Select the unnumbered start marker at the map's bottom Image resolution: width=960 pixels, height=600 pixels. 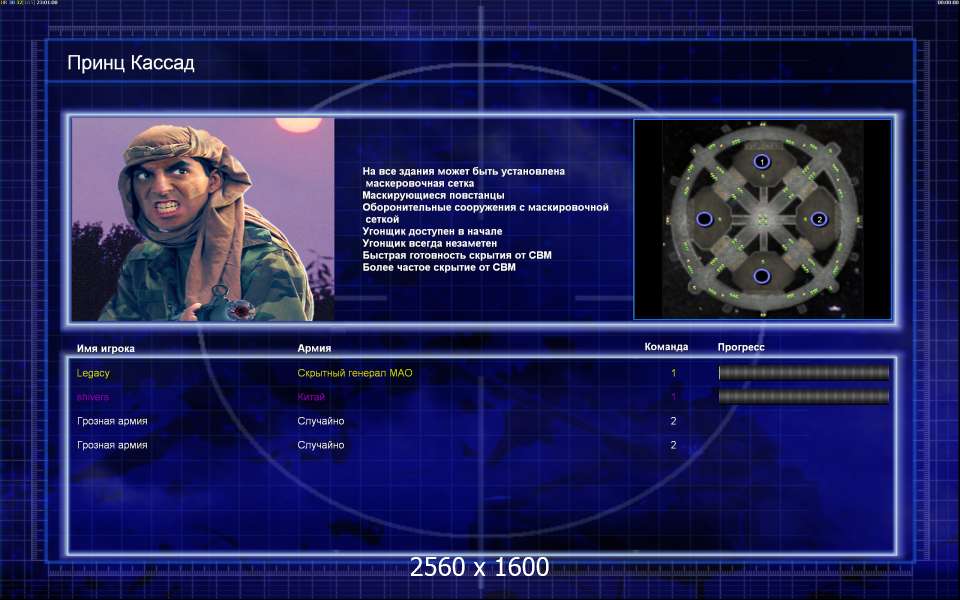761,276
